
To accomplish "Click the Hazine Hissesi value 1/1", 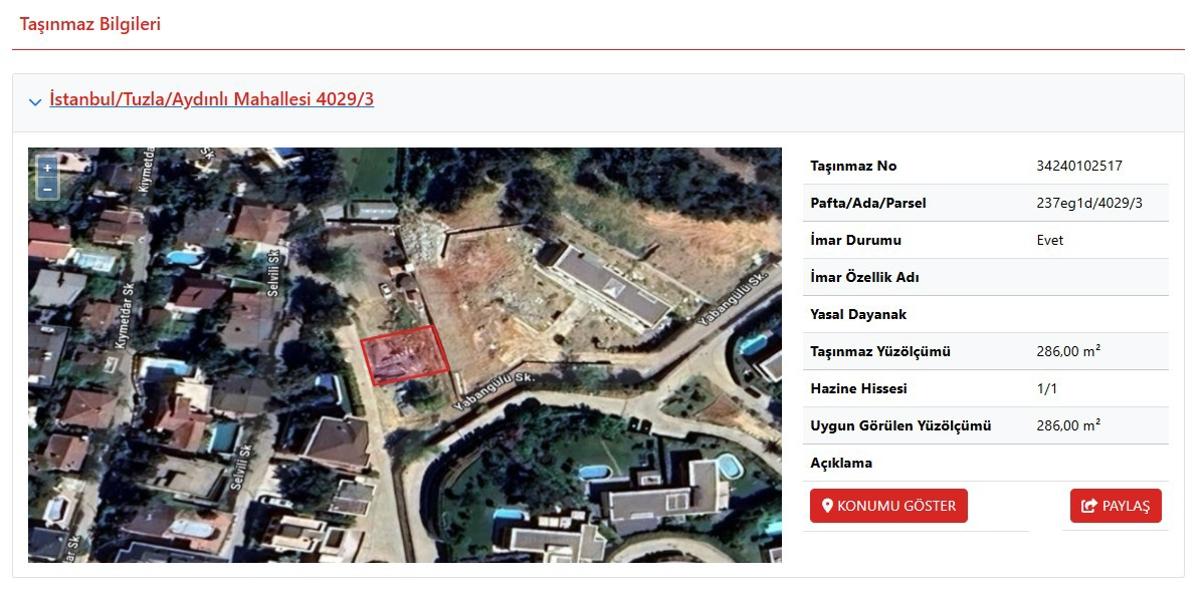I will click(x=1047, y=389).
